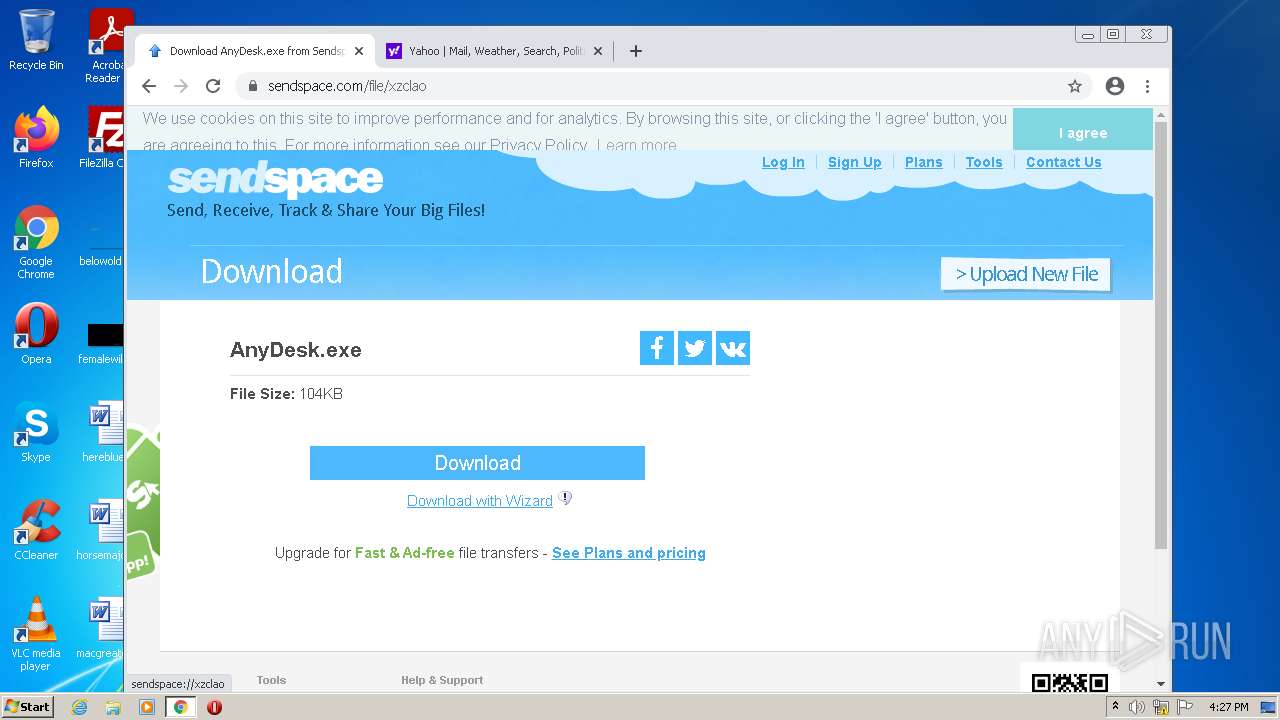The height and width of the screenshot is (720, 1280).
Task: Launch Skype desktop shortcut
Action: click(36, 432)
